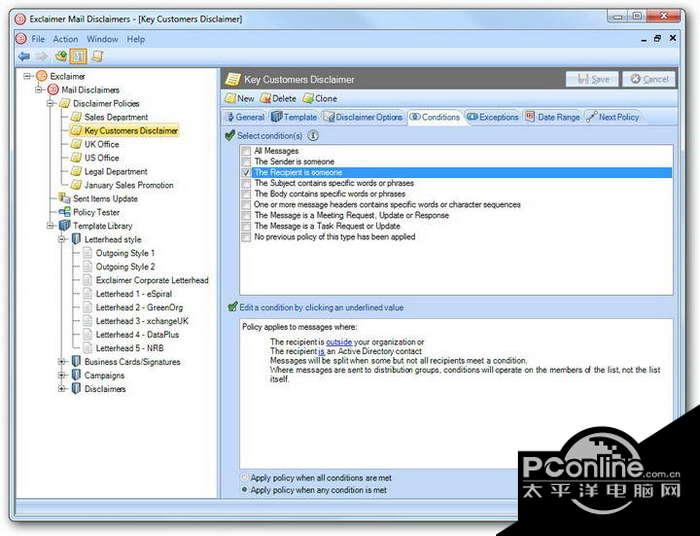Click the Letterhead style book icon
Screen dimensions: 700x536
(x=76, y=239)
